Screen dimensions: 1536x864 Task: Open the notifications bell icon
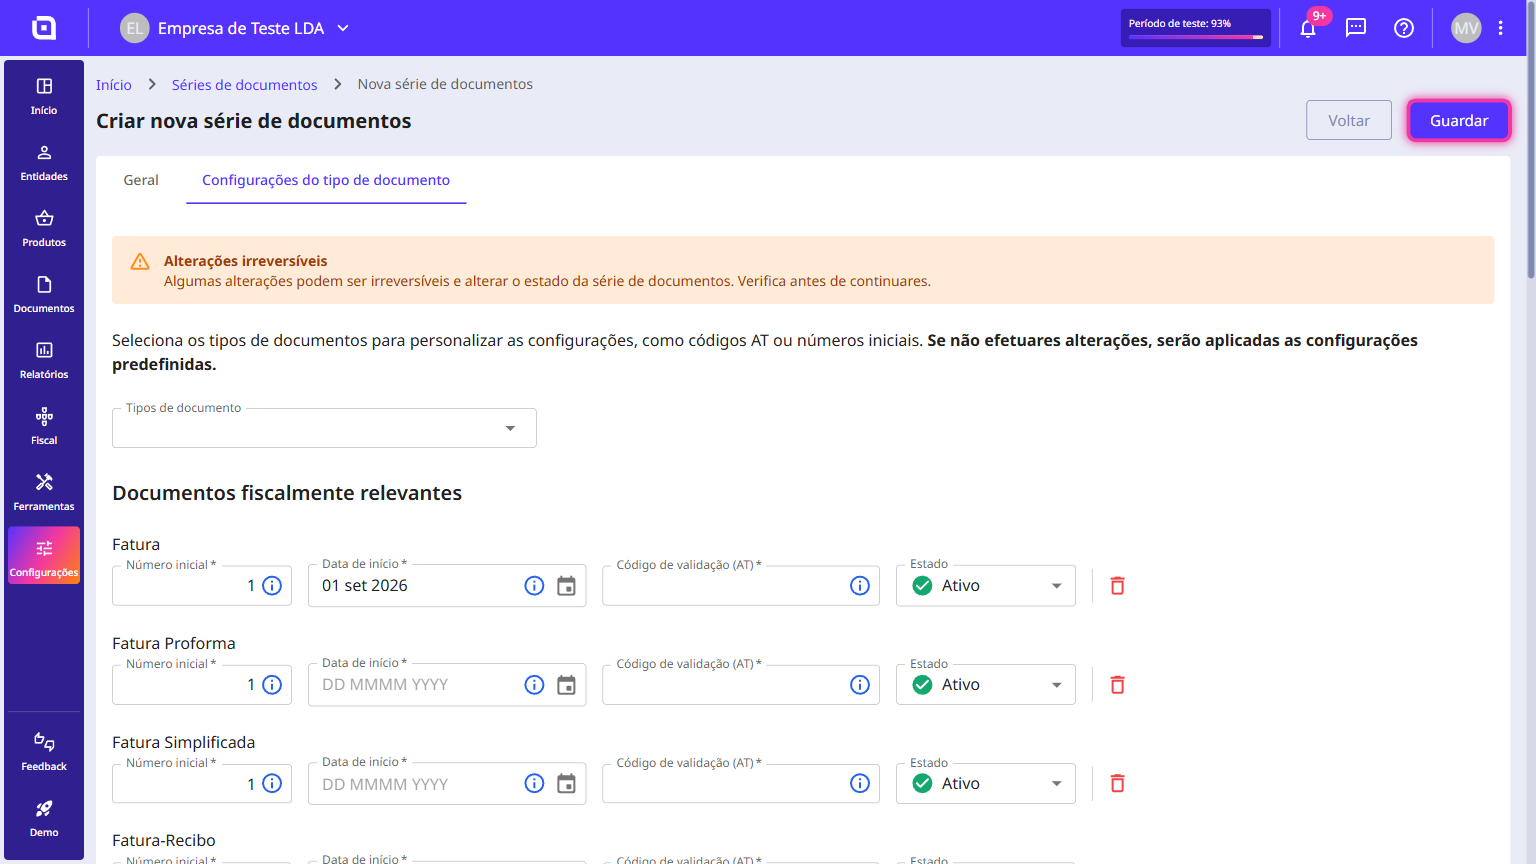click(x=1308, y=28)
